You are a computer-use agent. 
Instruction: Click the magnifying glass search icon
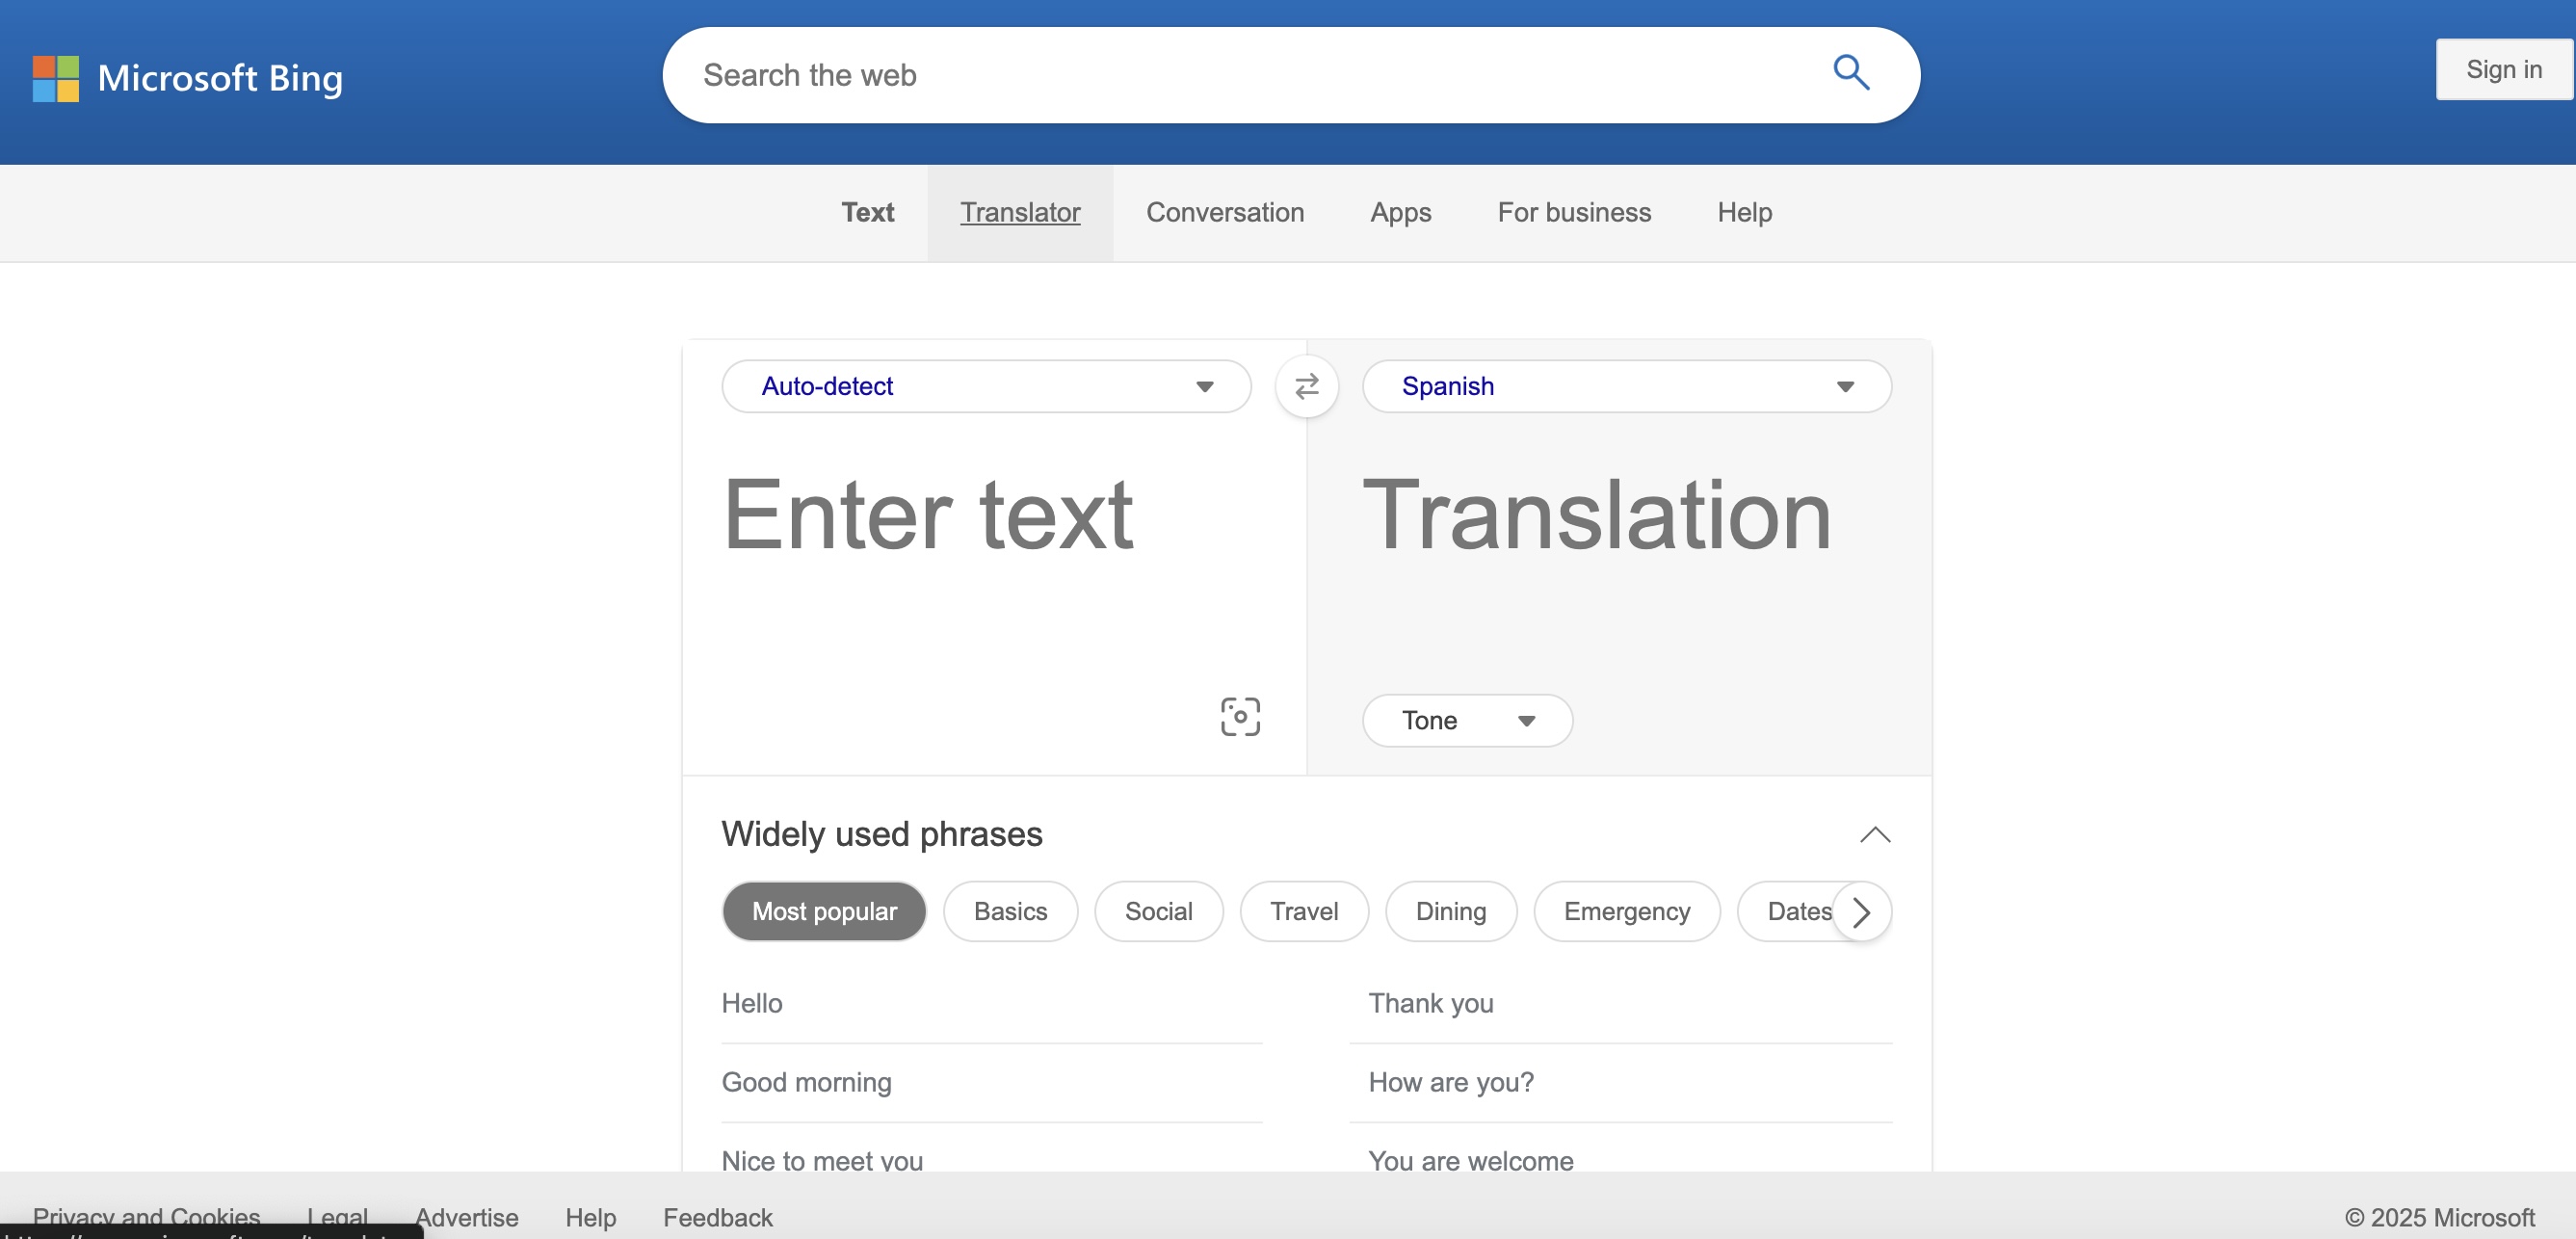(1850, 73)
